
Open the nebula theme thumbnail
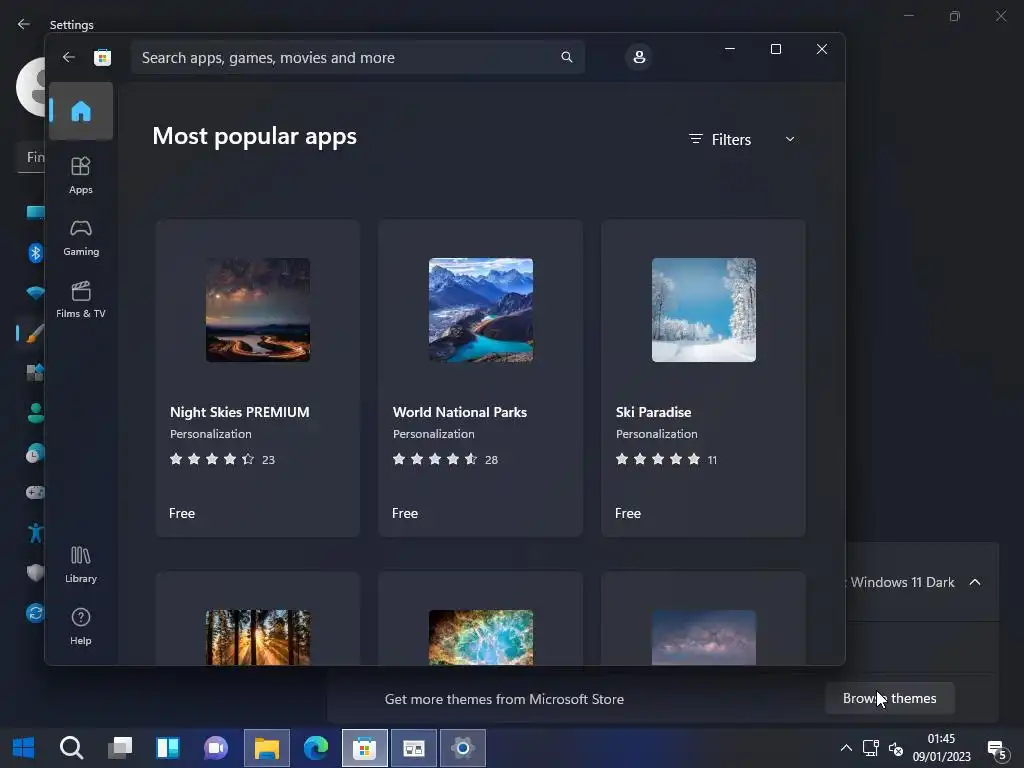481,637
